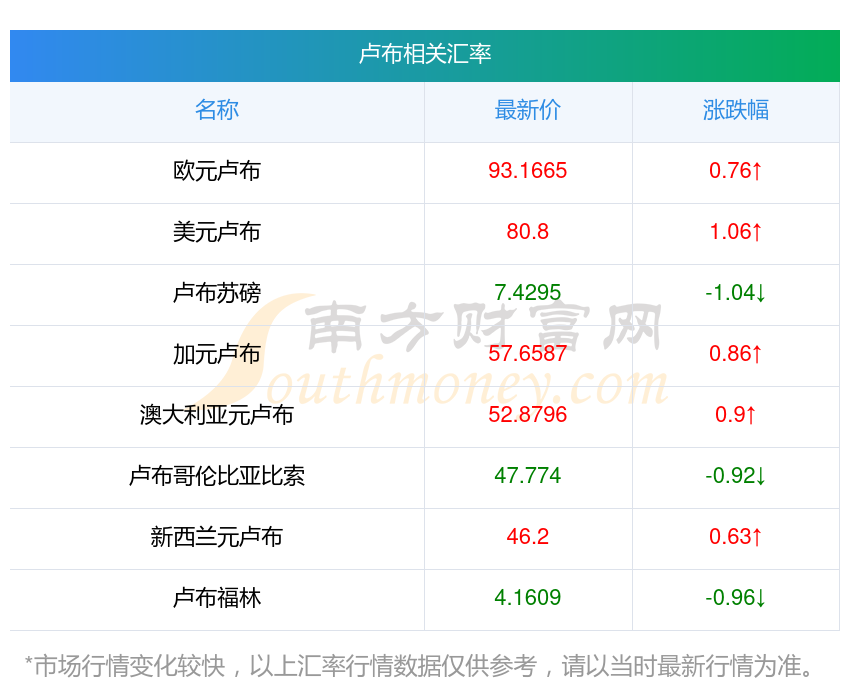
Task: Click the change value 0.86↑
Action: click(x=736, y=354)
